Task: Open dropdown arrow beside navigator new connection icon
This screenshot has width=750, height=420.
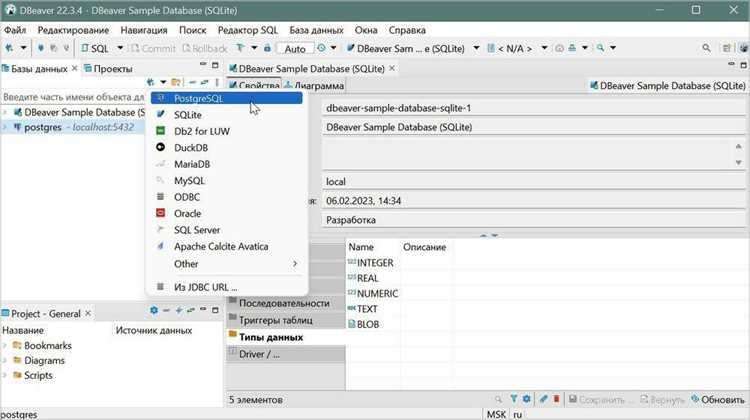Action: pos(163,82)
